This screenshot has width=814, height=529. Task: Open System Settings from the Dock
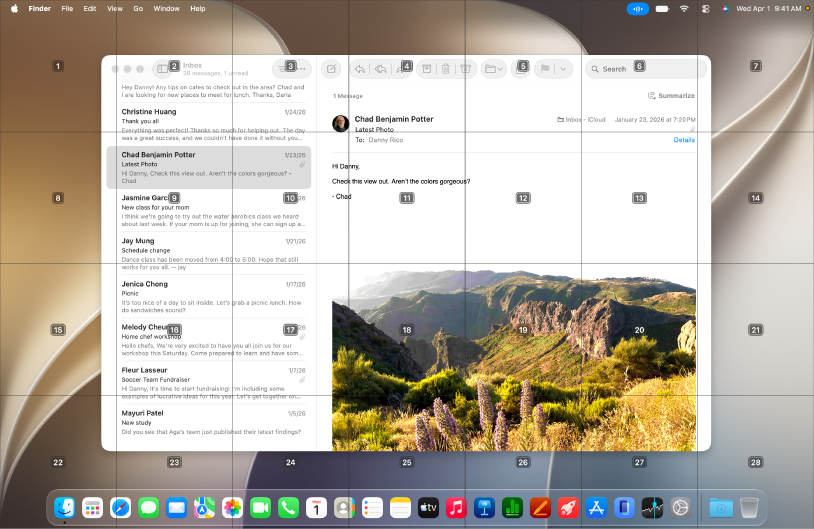681,508
